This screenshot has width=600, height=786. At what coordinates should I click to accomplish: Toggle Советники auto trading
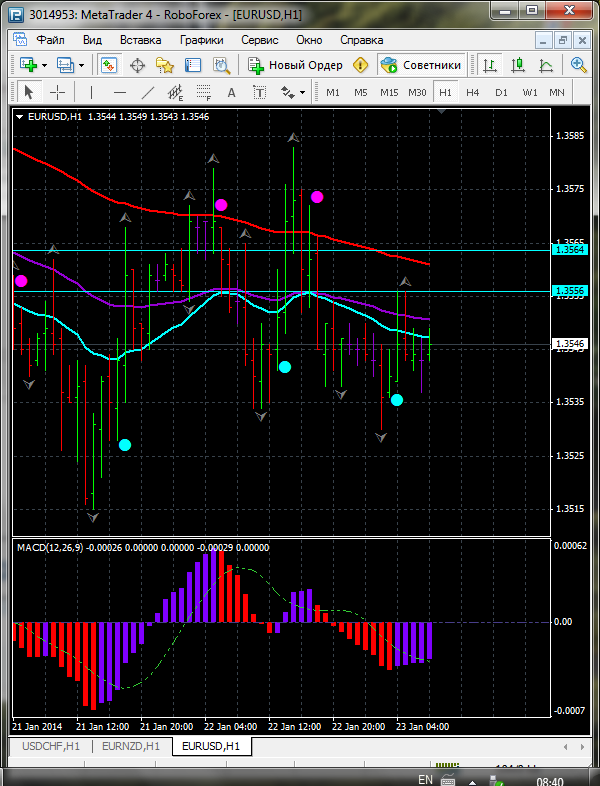[x=421, y=65]
